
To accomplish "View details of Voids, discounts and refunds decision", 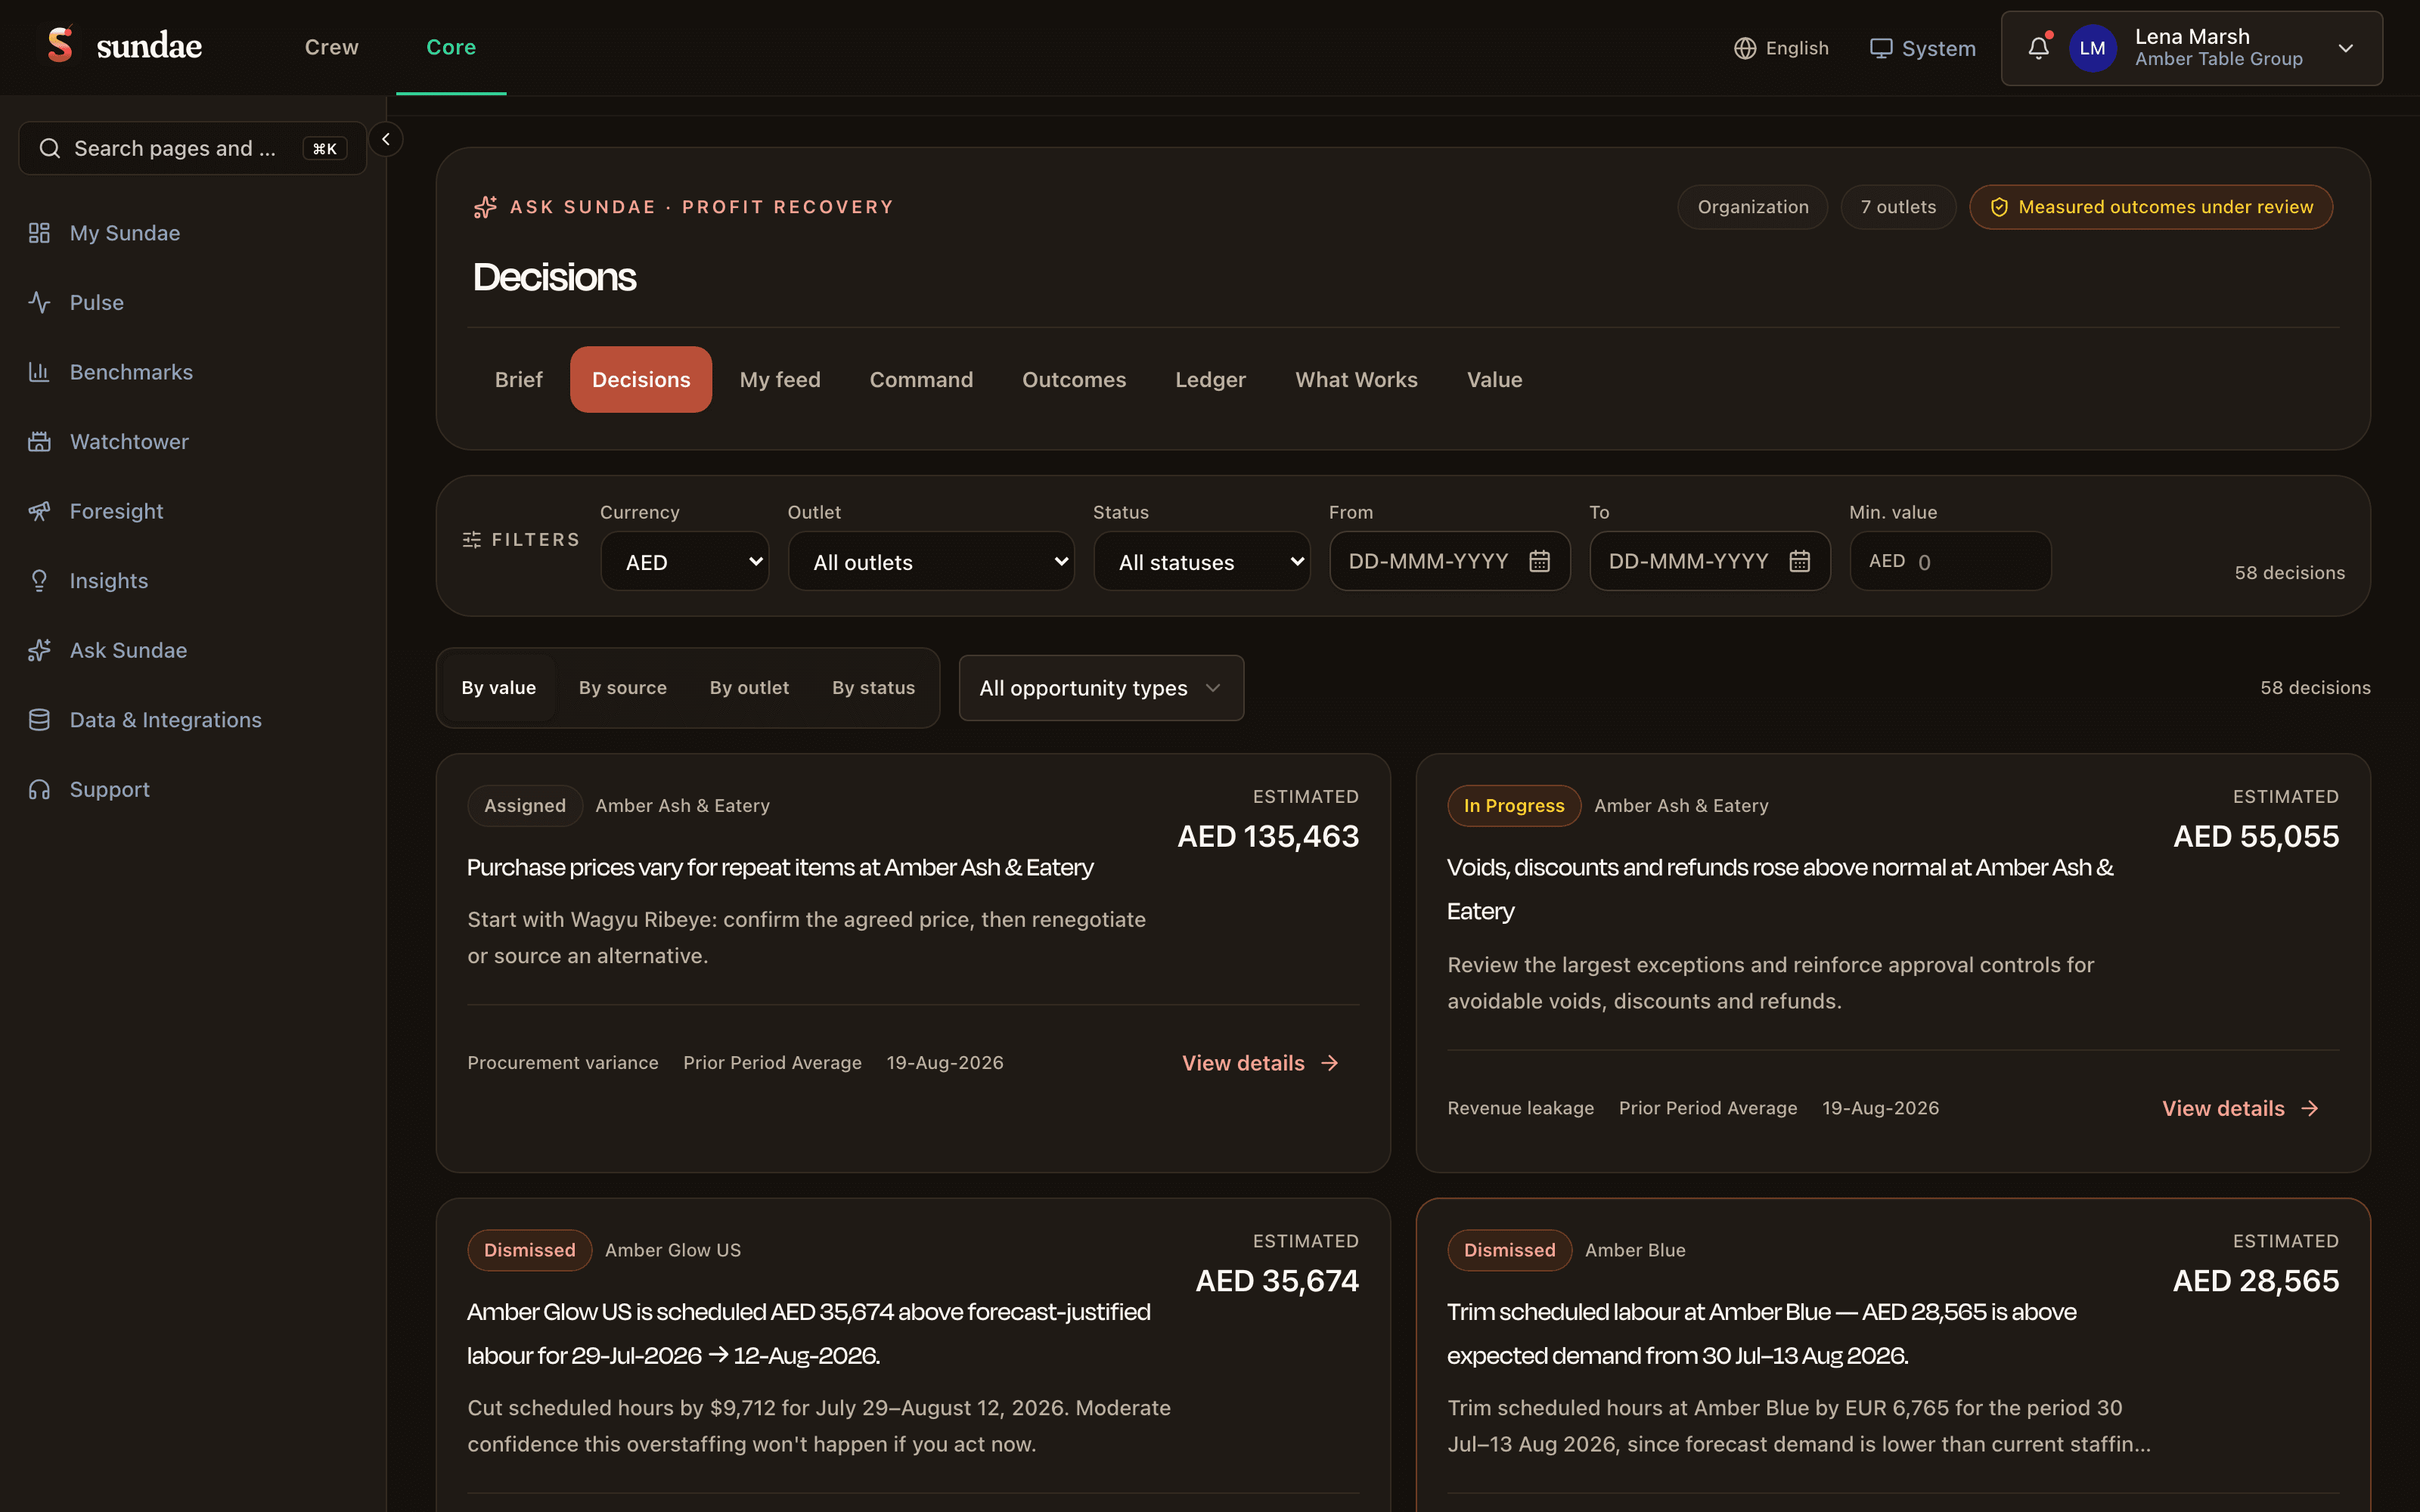I will pos(2240,1108).
